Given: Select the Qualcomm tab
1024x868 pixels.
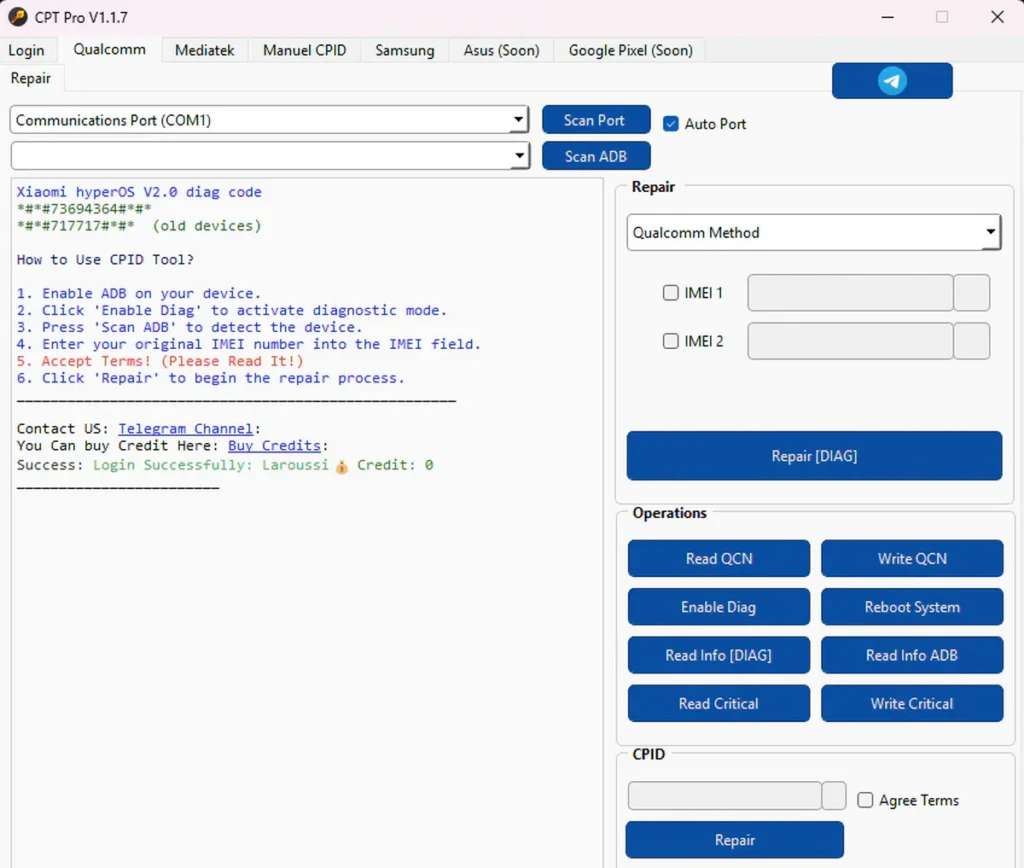Looking at the screenshot, I should pyautogui.click(x=109, y=49).
